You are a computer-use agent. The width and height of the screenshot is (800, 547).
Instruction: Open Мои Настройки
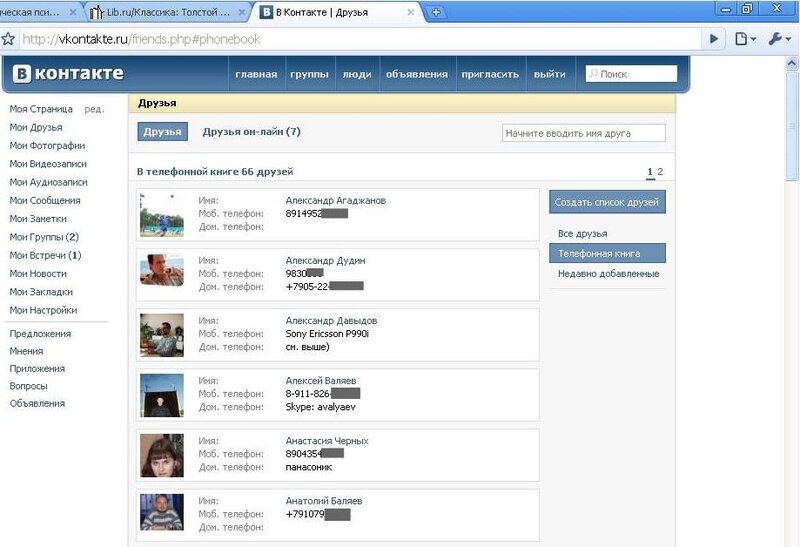point(43,310)
